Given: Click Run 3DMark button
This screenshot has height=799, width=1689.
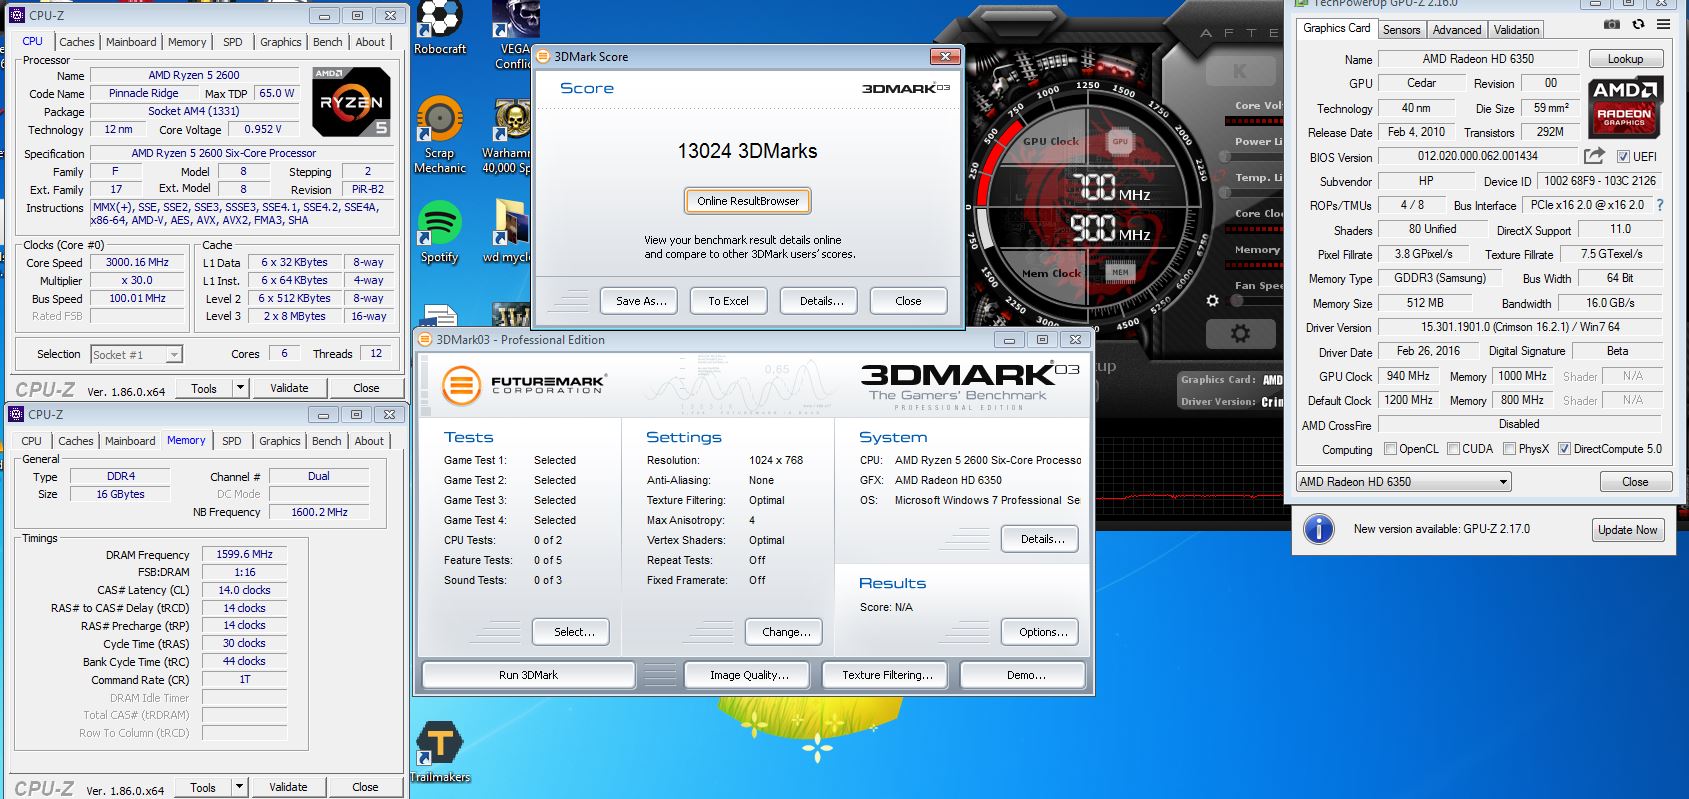Looking at the screenshot, I should coord(528,675).
